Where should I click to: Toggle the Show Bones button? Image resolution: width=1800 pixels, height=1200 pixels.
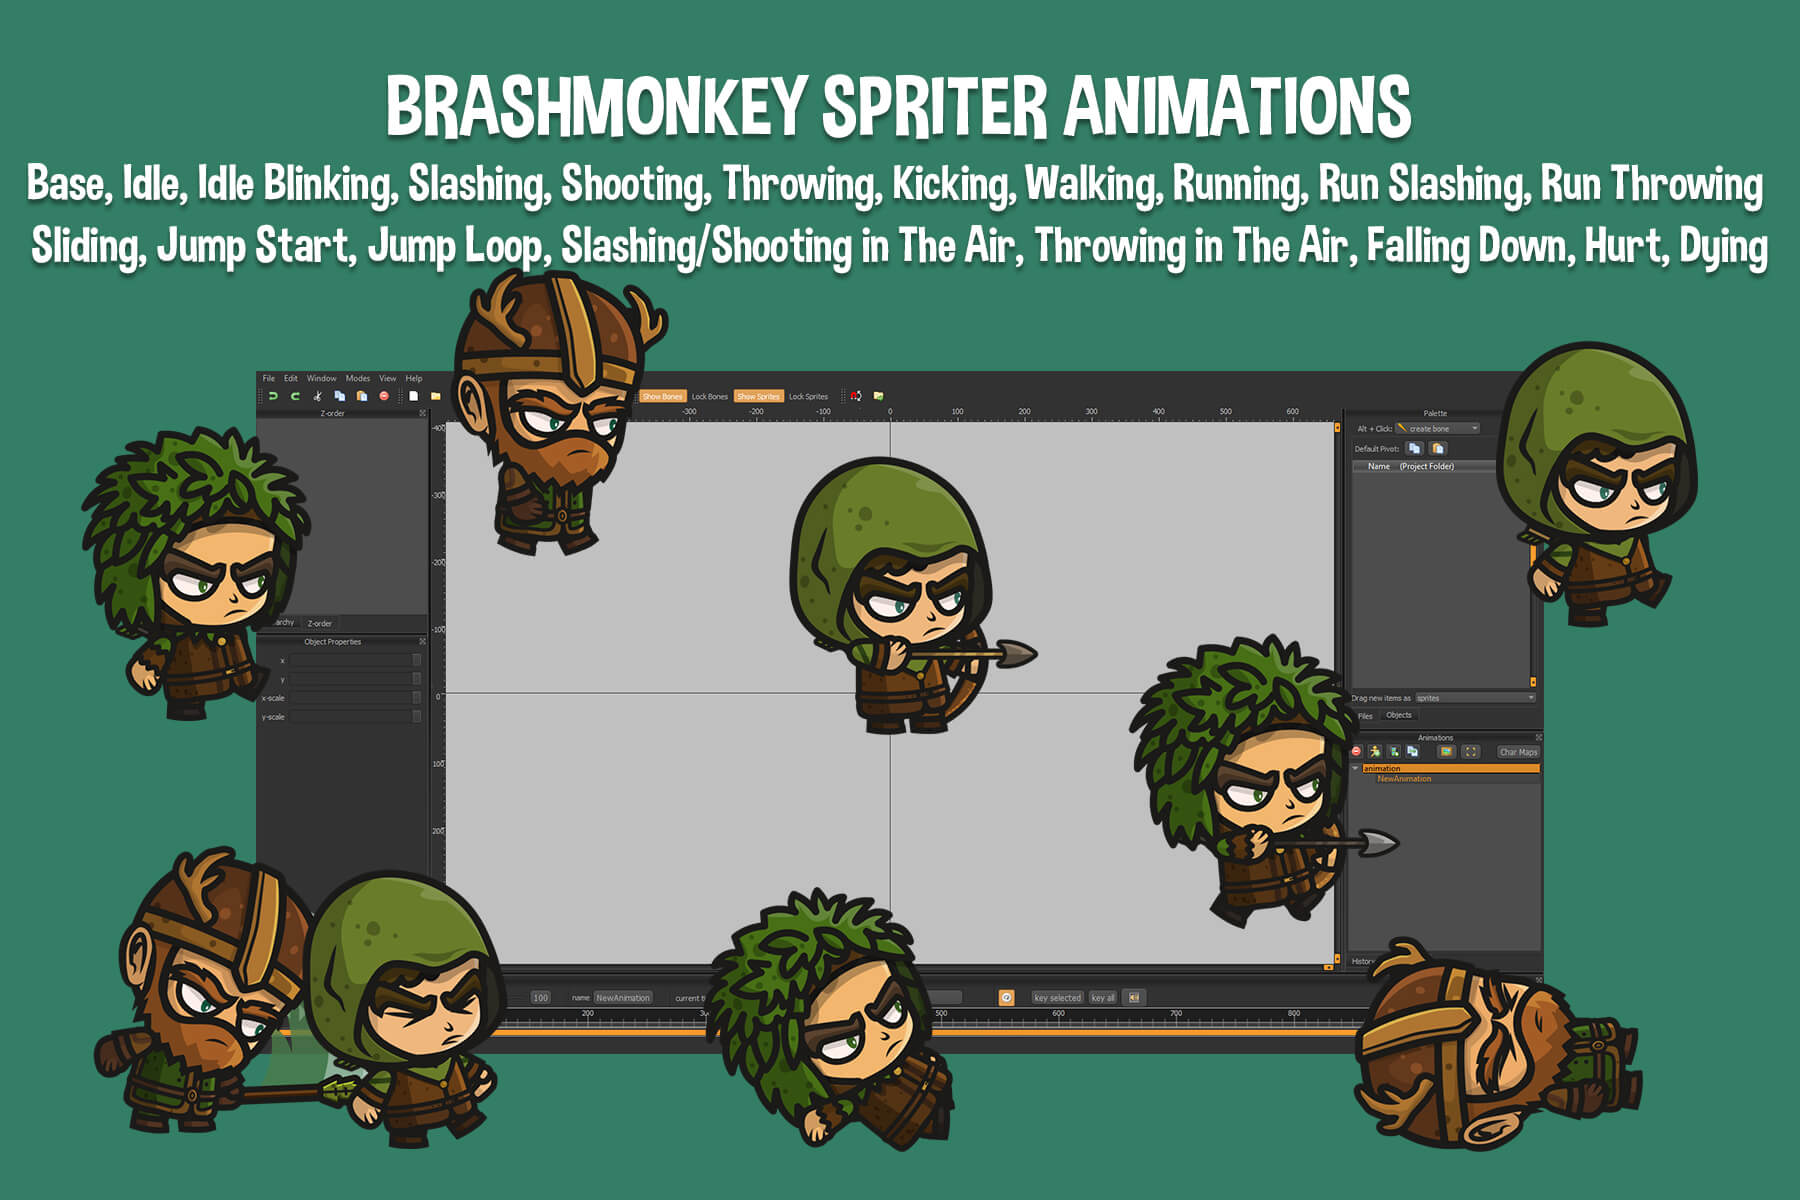pos(663,396)
